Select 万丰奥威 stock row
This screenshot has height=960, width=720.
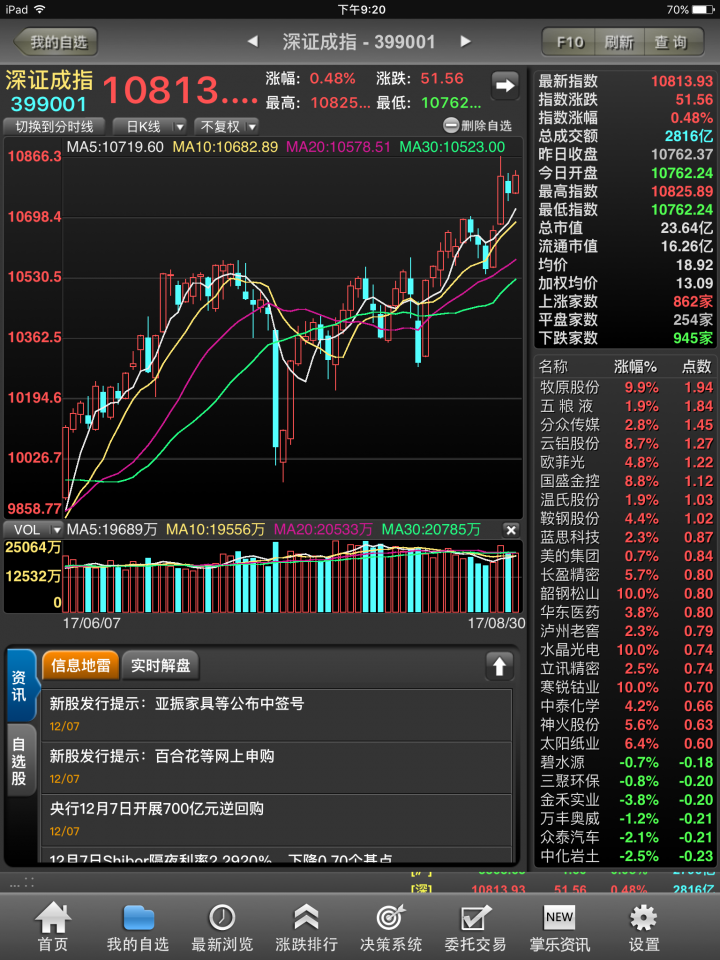626,819
